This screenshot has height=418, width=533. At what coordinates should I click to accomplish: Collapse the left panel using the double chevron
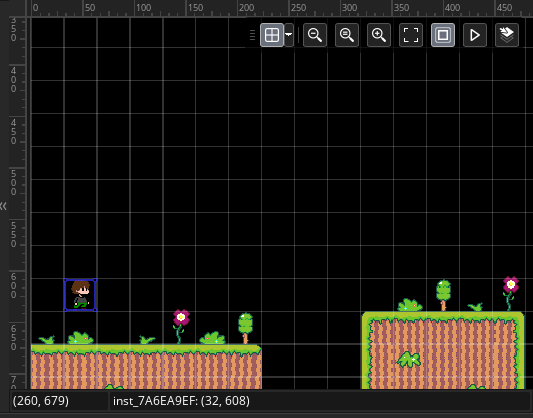click(3, 206)
